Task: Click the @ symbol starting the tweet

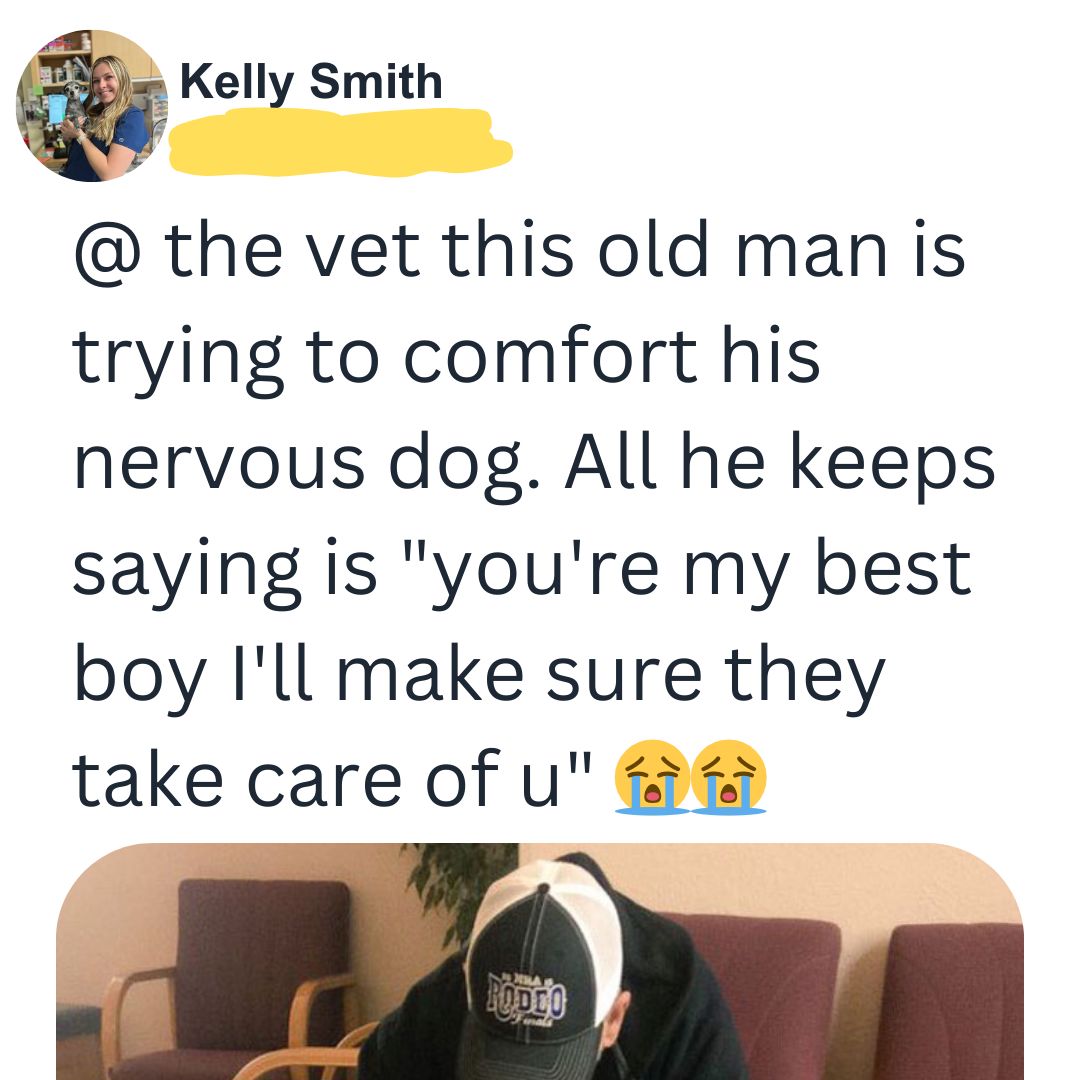Action: pos(108,250)
